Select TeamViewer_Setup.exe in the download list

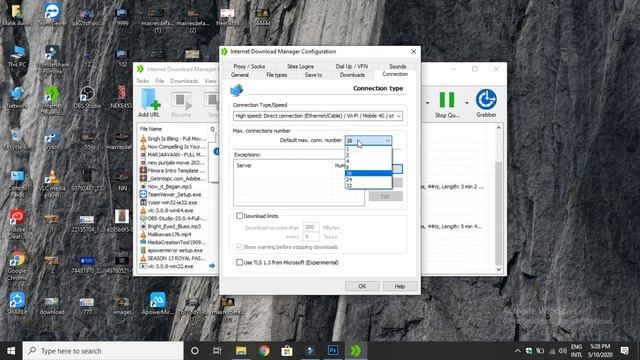[x=174, y=195]
